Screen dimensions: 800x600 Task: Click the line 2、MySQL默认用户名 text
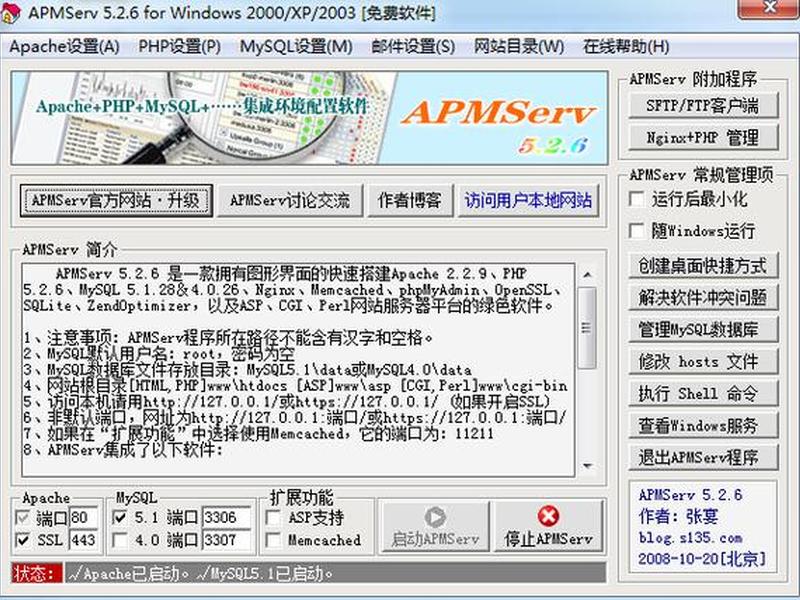(x=159, y=353)
